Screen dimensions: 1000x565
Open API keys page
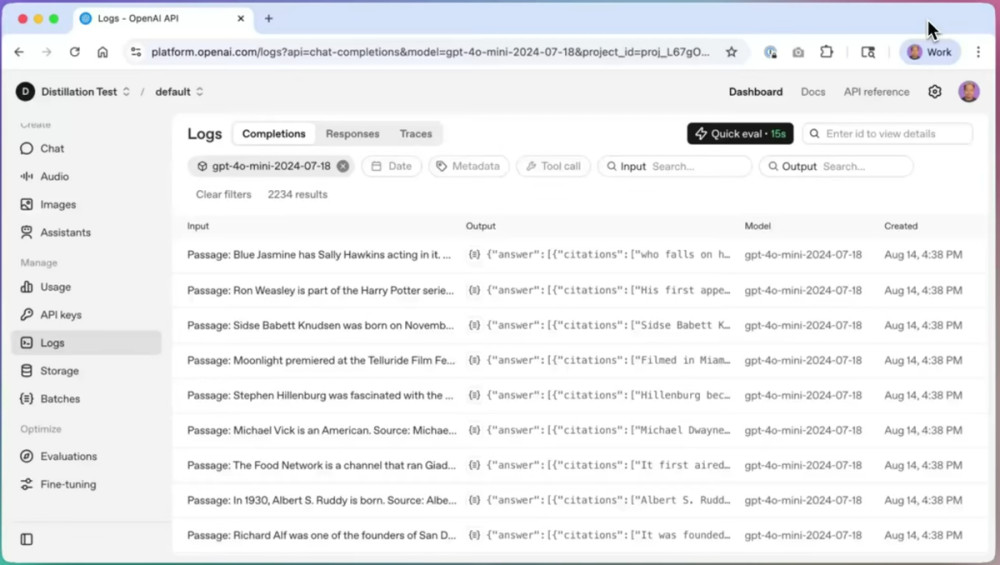tap(61, 315)
